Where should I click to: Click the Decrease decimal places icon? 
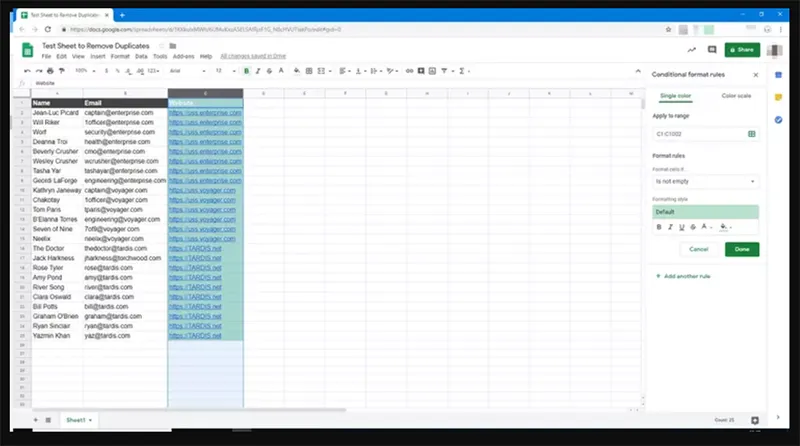pyautogui.click(x=129, y=71)
